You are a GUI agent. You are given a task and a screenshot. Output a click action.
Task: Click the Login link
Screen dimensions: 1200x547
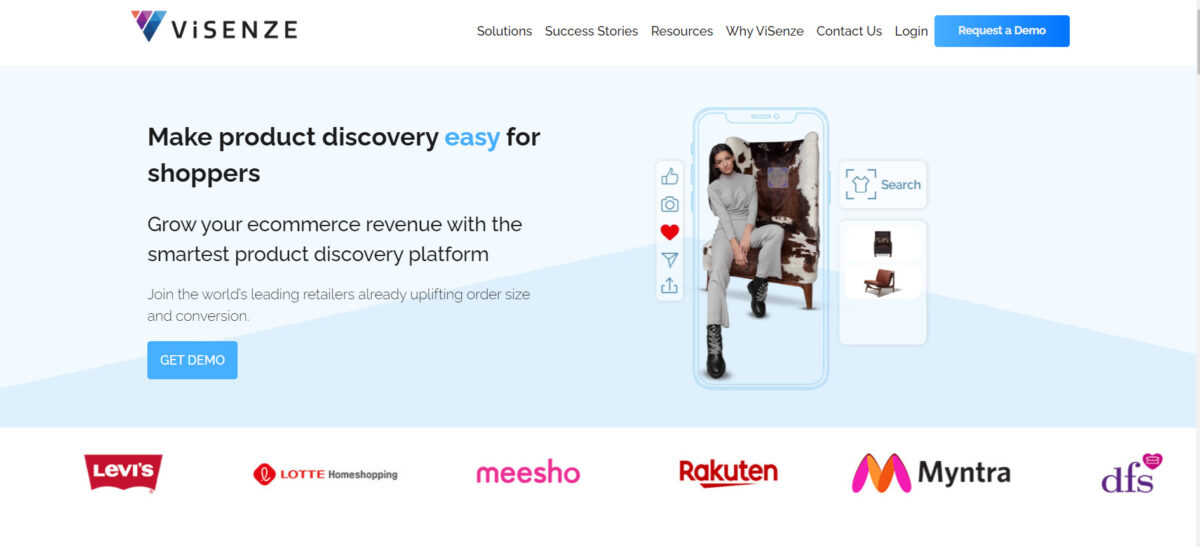(x=911, y=31)
